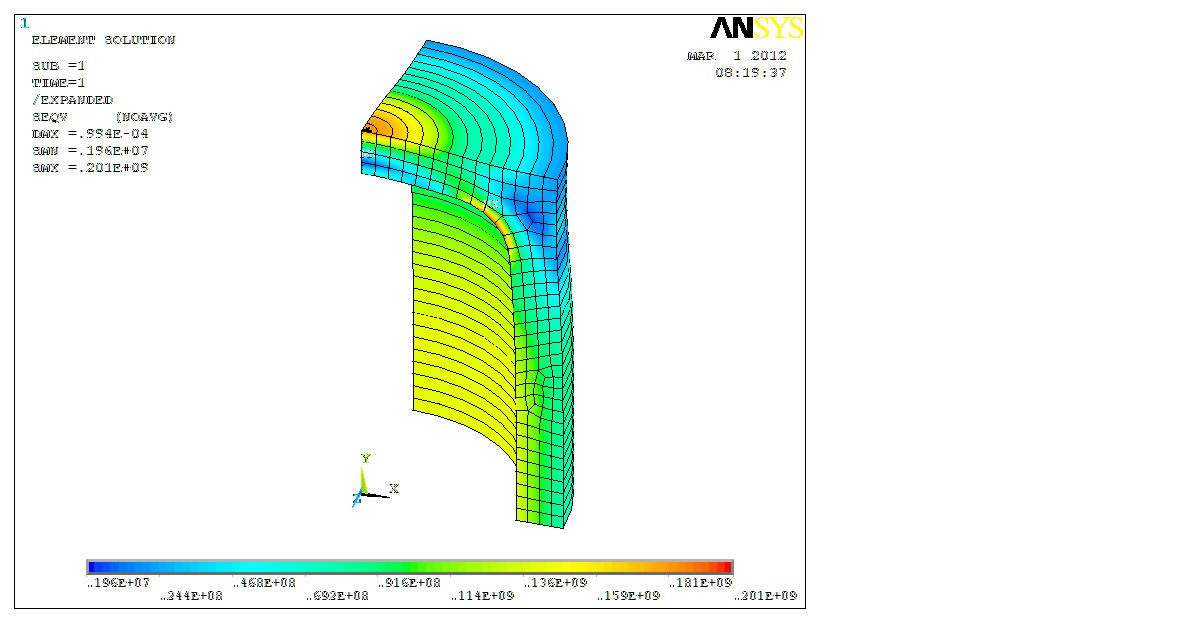This screenshot has height=623, width=1189.
Task: Click the X axis label of the triad
Action: (x=394, y=489)
